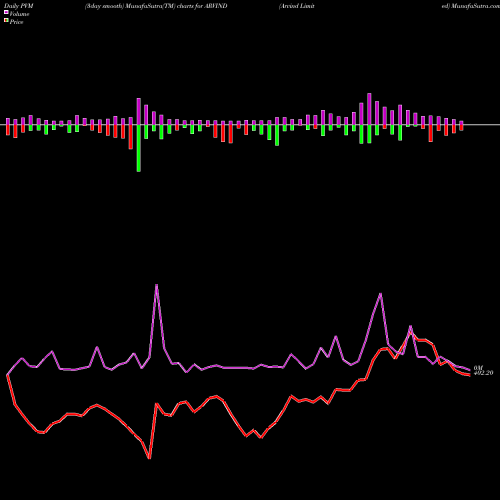Select the 'Price' legend label
The height and width of the screenshot is (500, 500).
[x=16, y=22]
